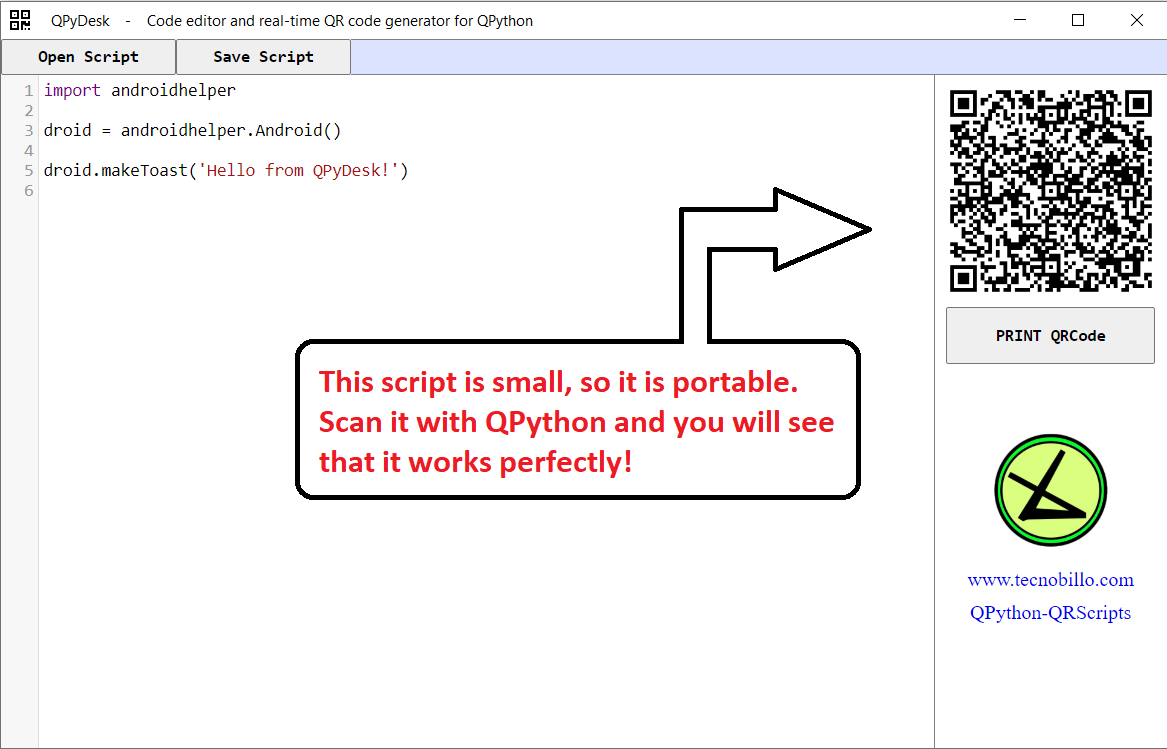
Task: Click the red callout text box
Action: pos(577,421)
